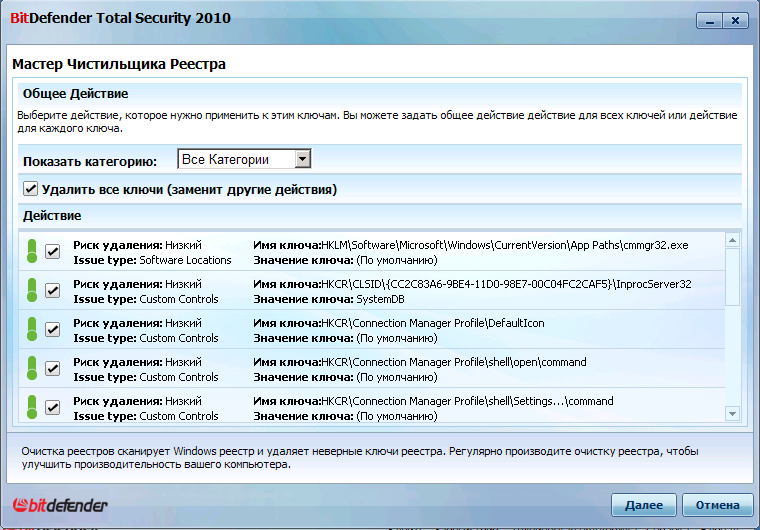Click the 'Далее' button
760x530 pixels.
[x=644, y=505]
